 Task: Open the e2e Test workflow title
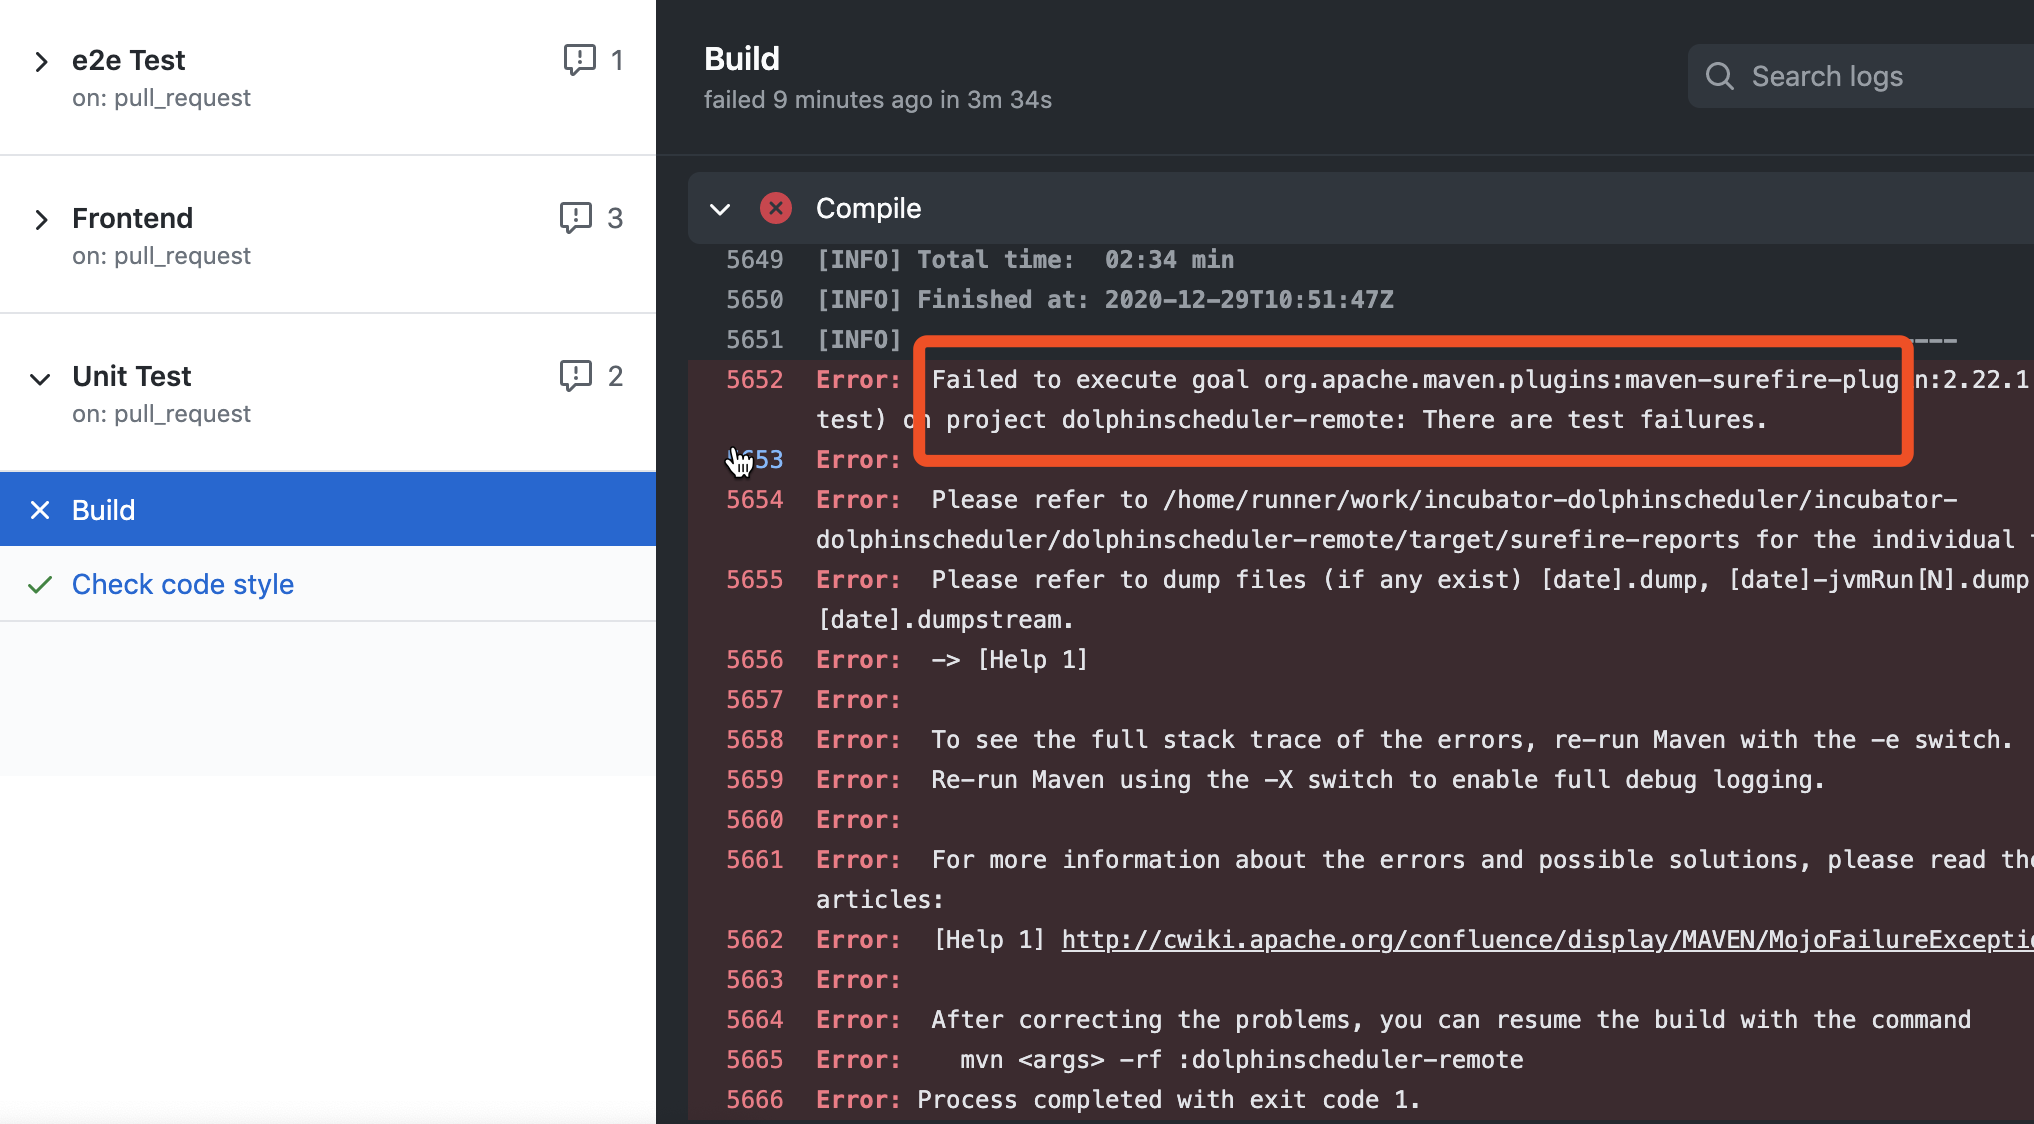pos(128,60)
